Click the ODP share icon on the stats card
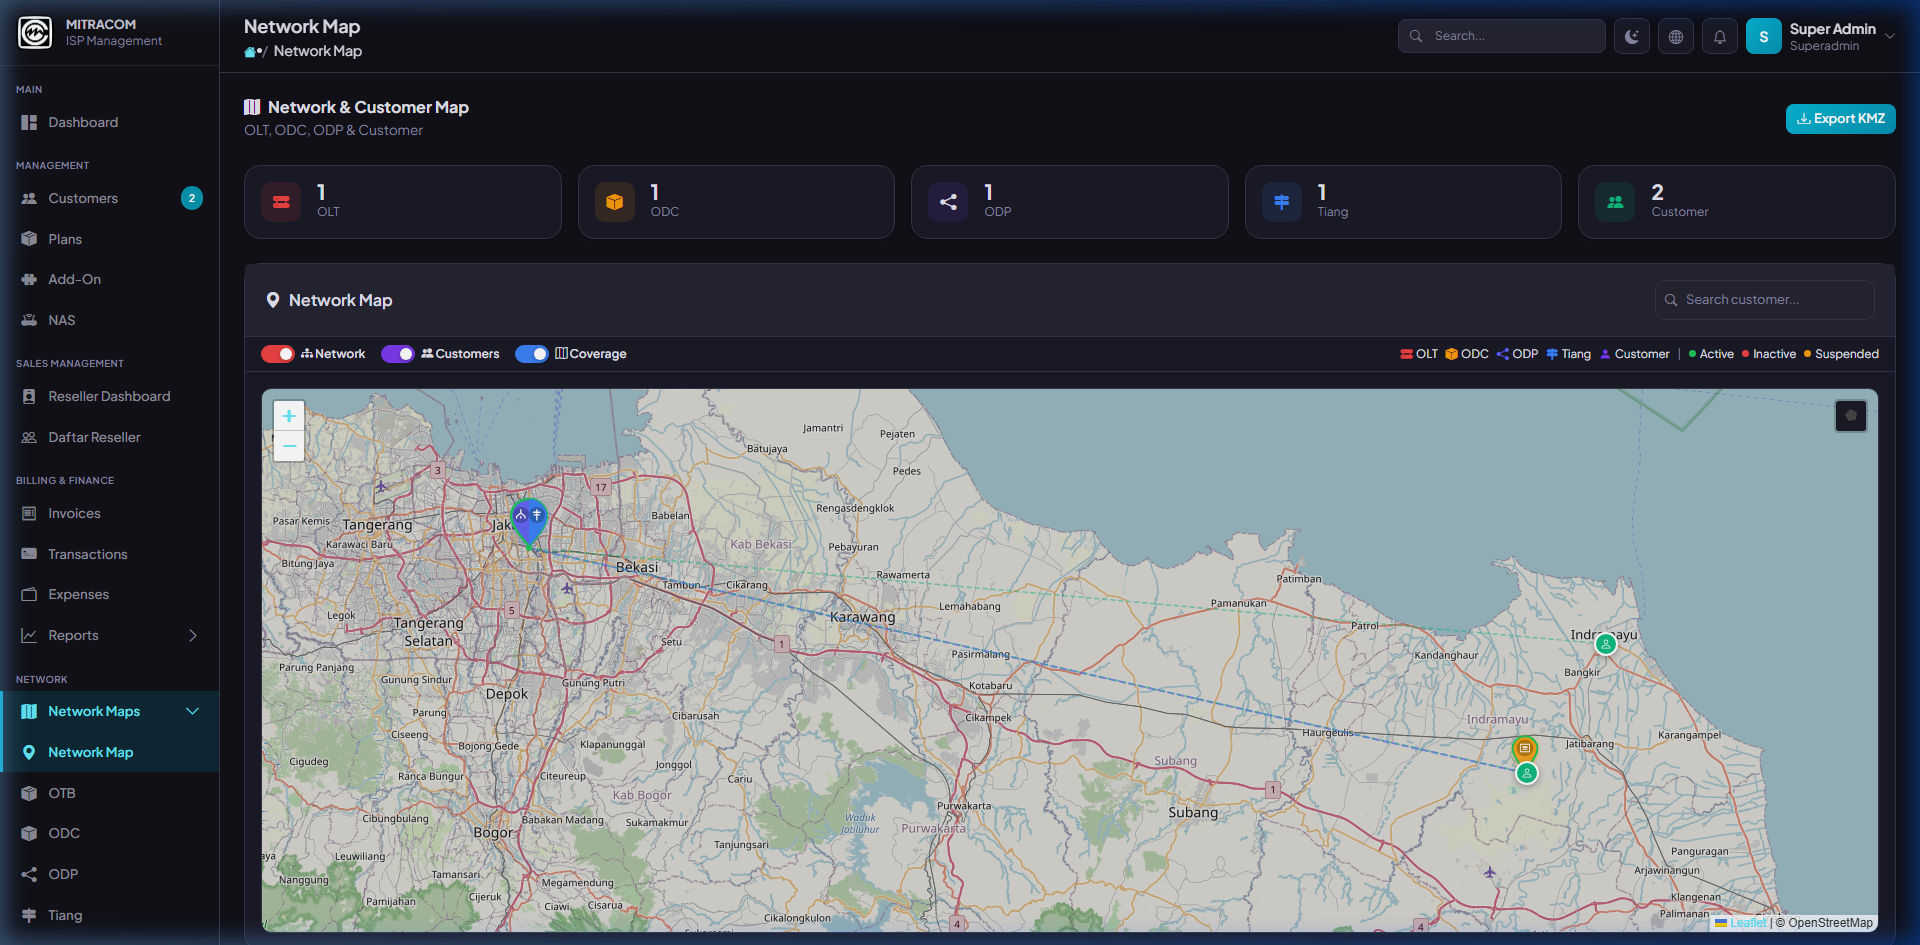1920x945 pixels. point(947,201)
